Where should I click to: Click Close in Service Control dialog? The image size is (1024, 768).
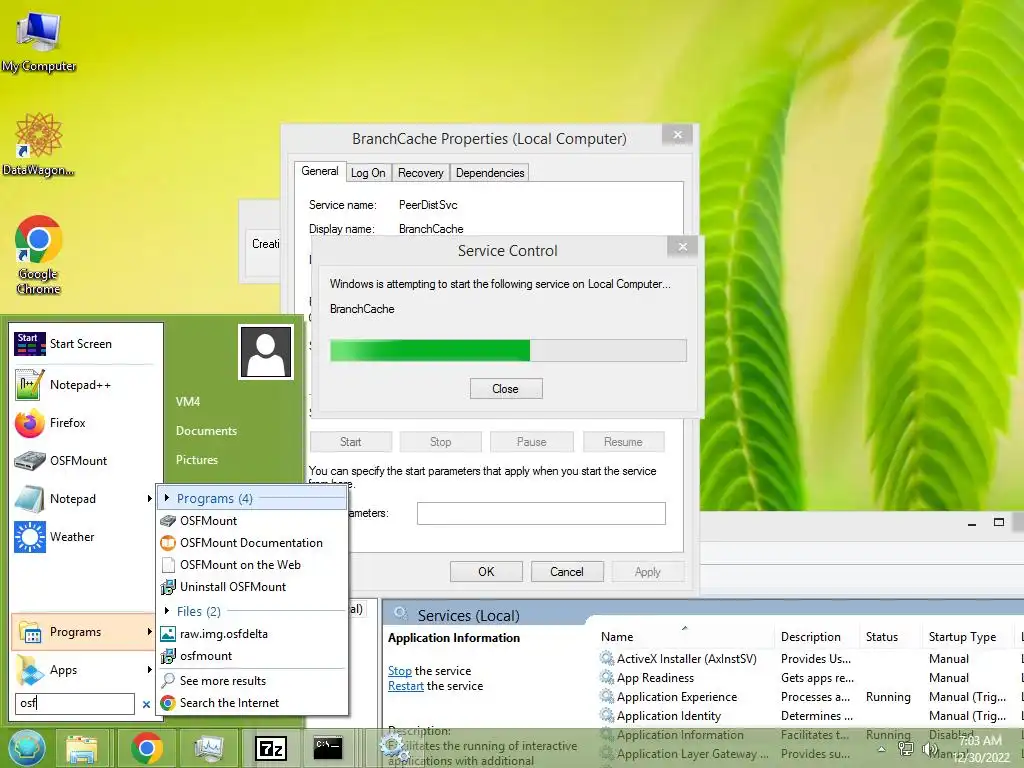coord(506,389)
